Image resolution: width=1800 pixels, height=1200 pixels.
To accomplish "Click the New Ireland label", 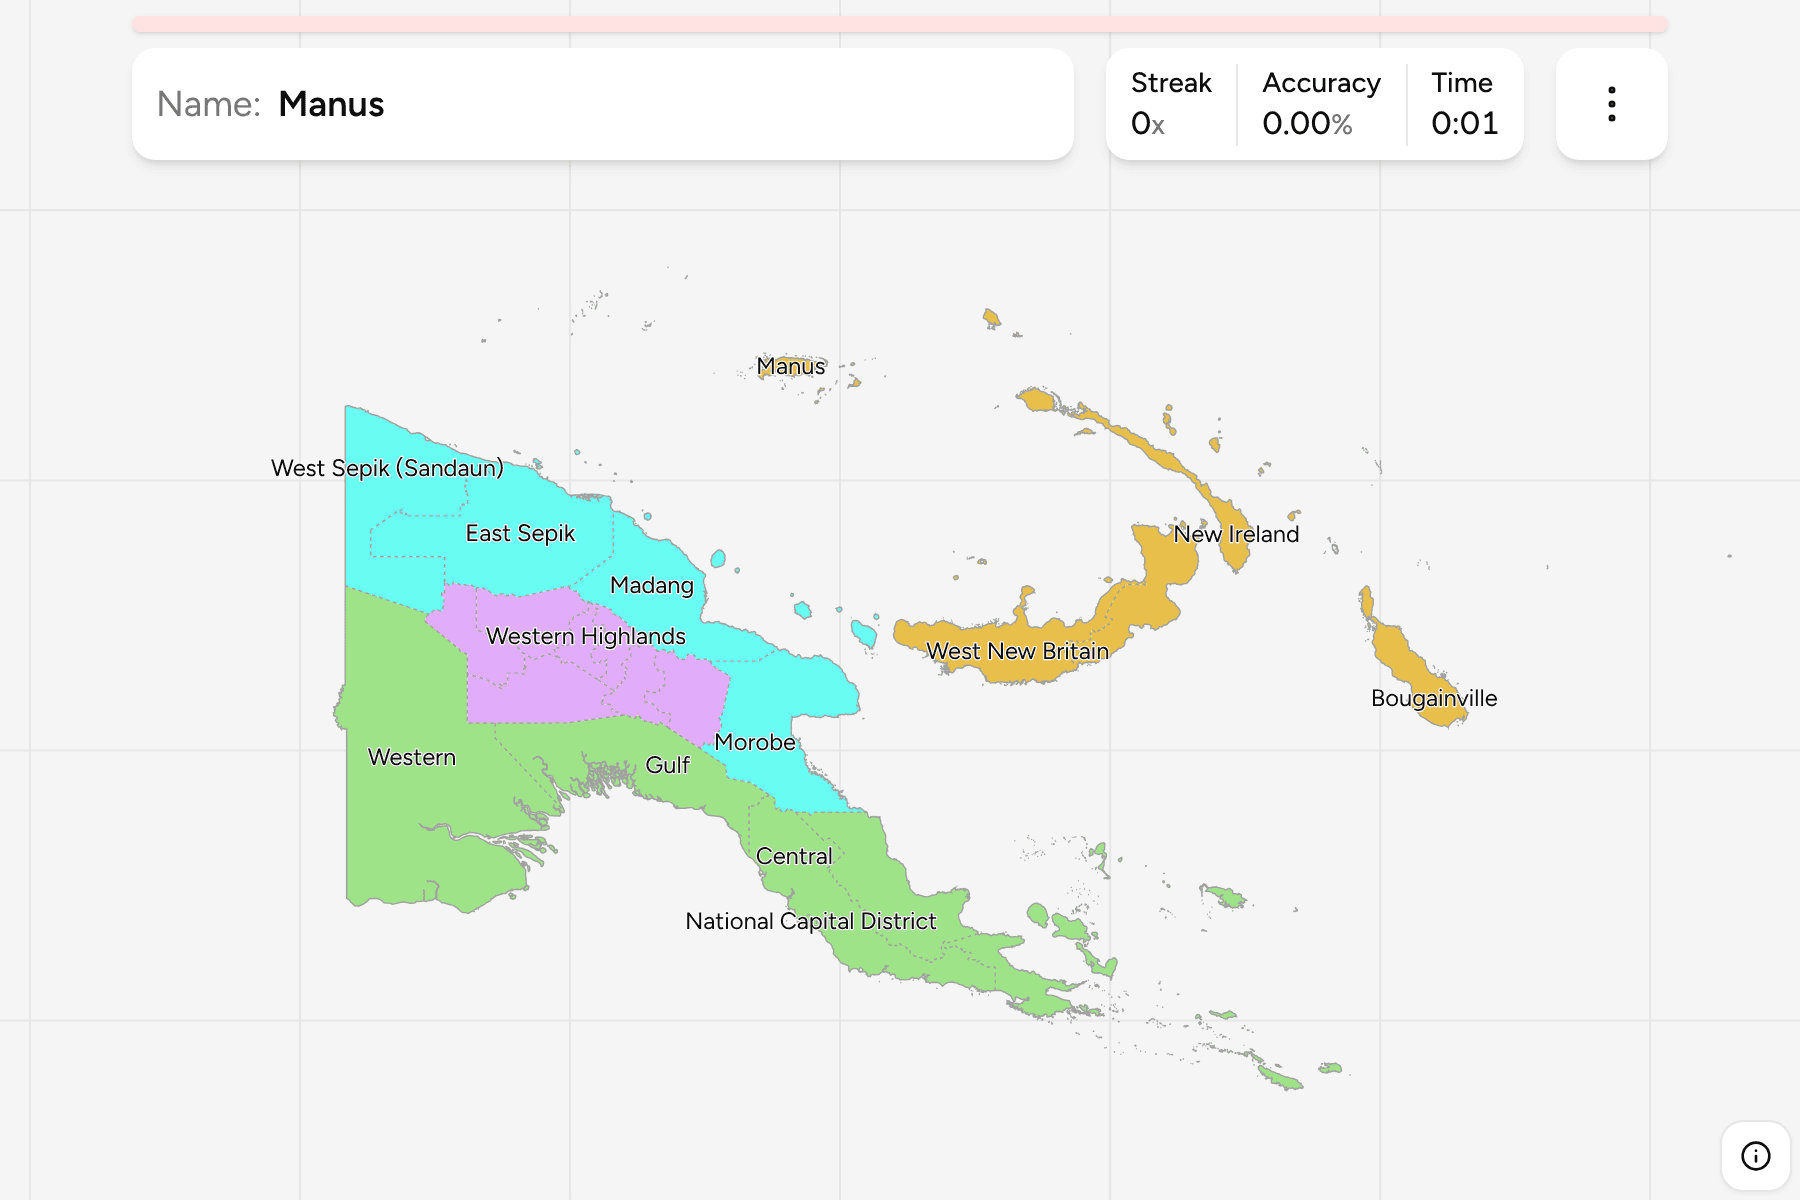I will point(1236,534).
